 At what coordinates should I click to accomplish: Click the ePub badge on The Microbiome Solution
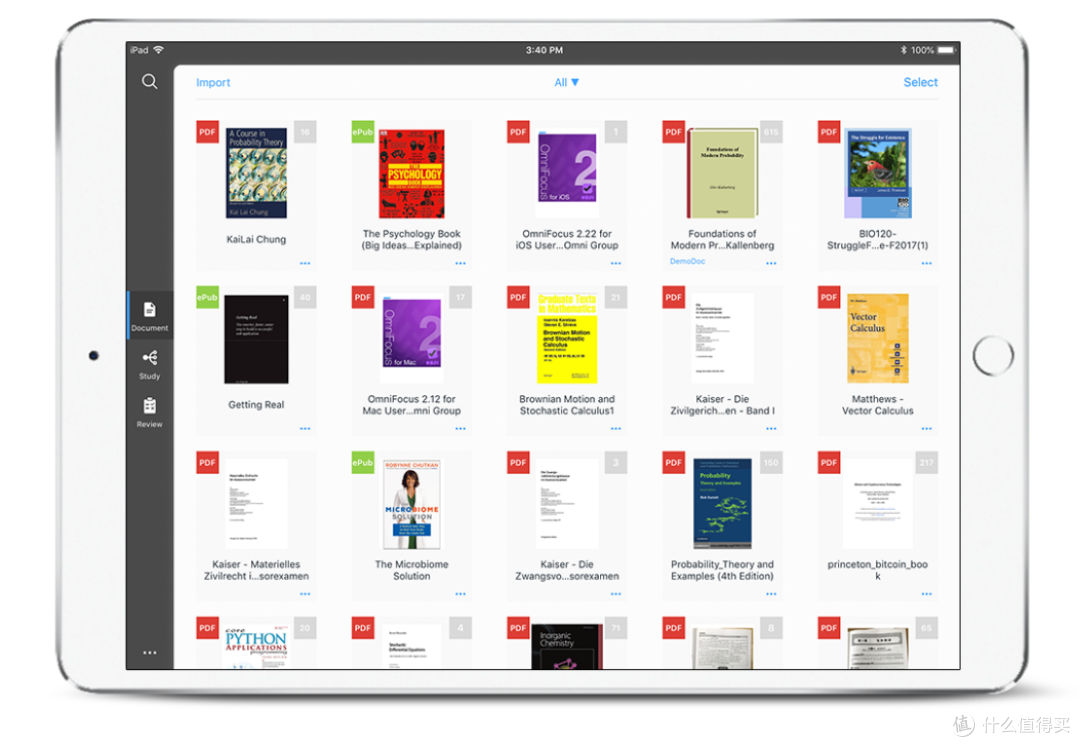pyautogui.click(x=362, y=462)
